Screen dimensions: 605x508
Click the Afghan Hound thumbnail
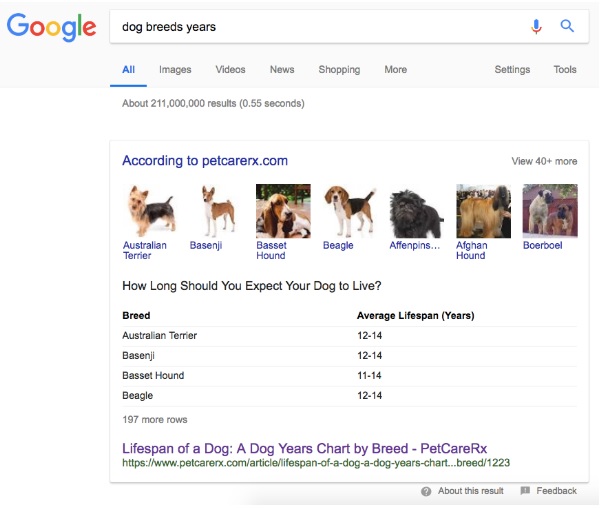coord(483,210)
